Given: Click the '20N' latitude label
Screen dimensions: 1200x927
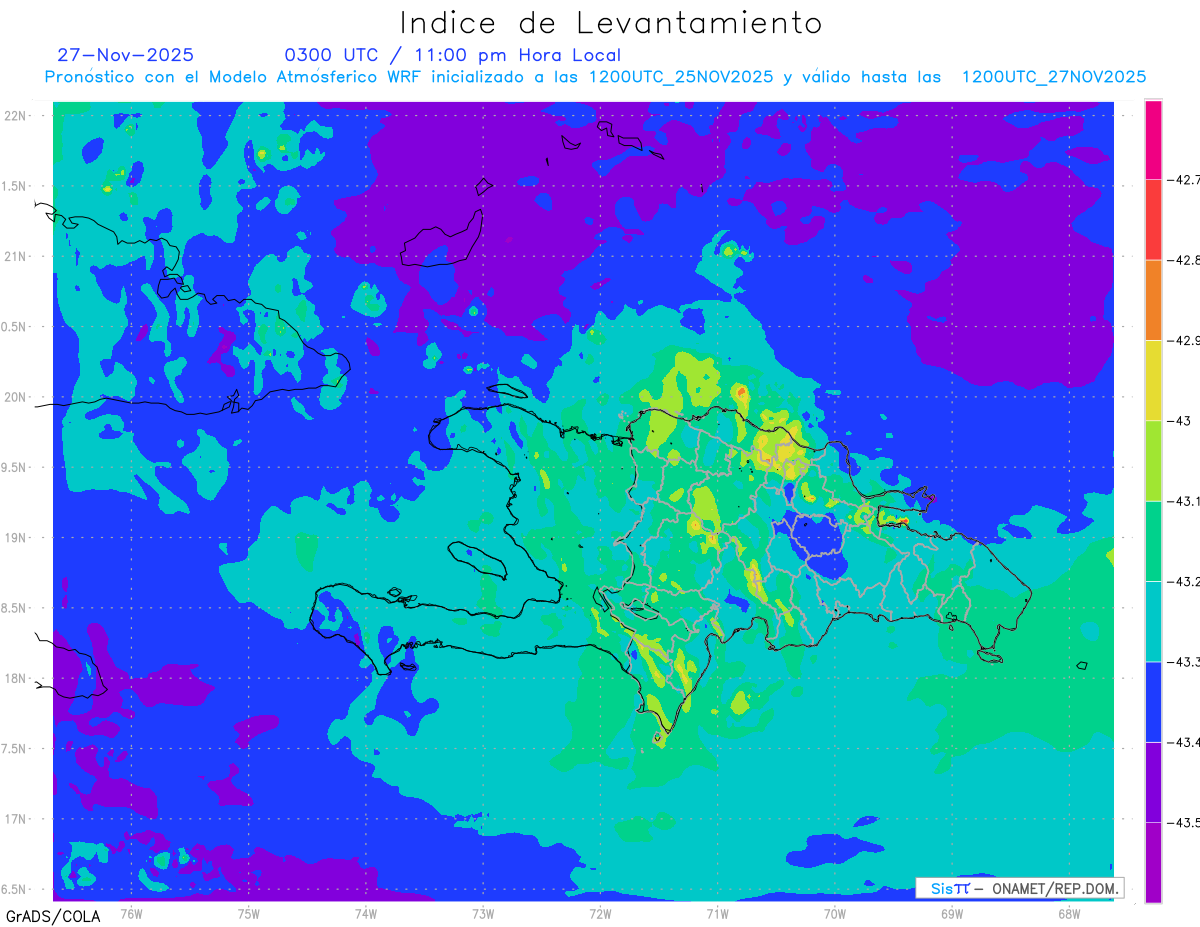Looking at the screenshot, I should click(16, 397).
